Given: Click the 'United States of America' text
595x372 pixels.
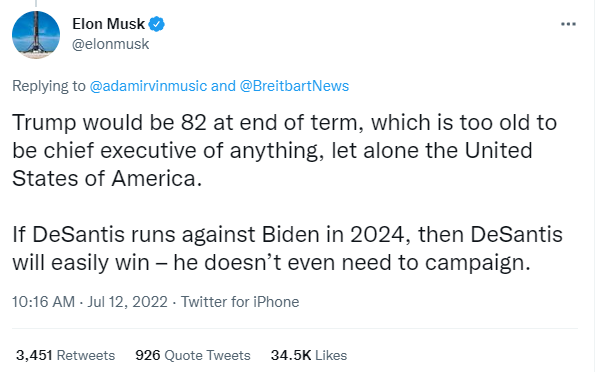Looking at the screenshot, I should point(272,164).
